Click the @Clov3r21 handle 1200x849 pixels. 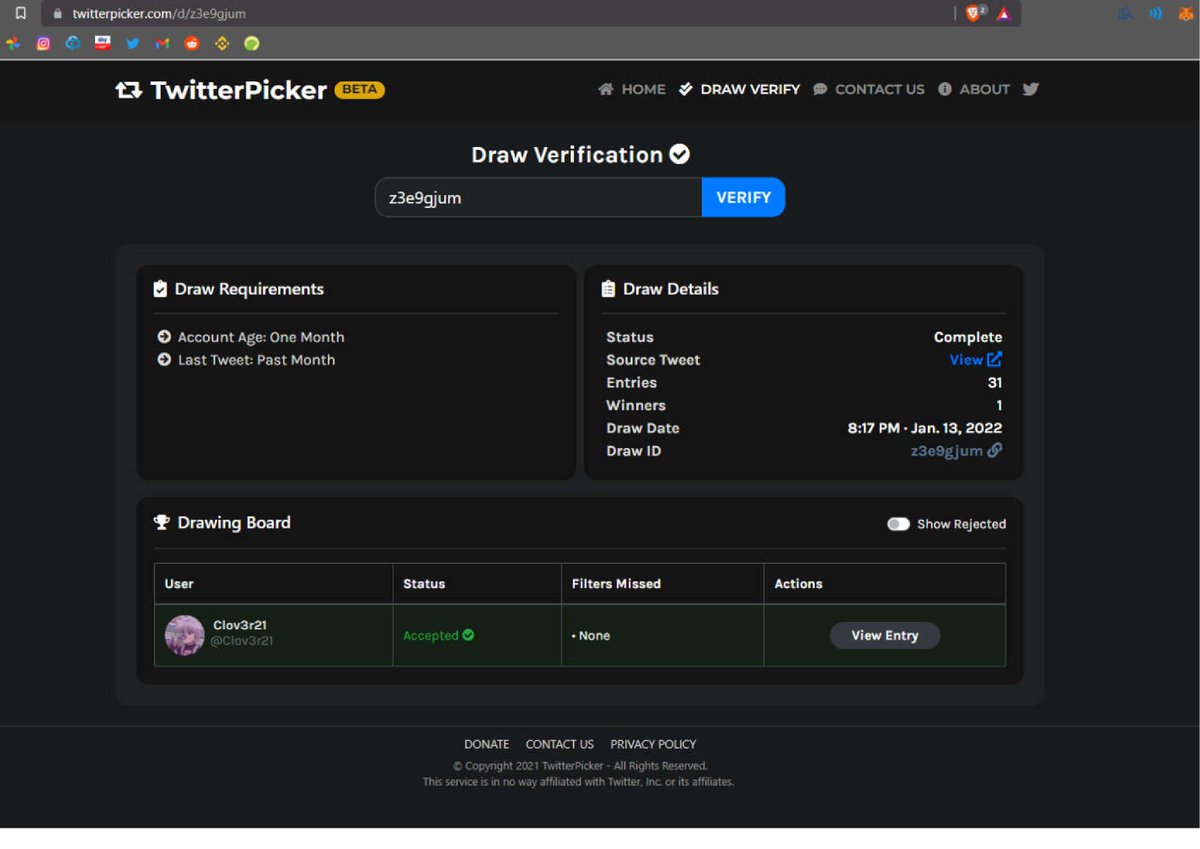point(242,641)
